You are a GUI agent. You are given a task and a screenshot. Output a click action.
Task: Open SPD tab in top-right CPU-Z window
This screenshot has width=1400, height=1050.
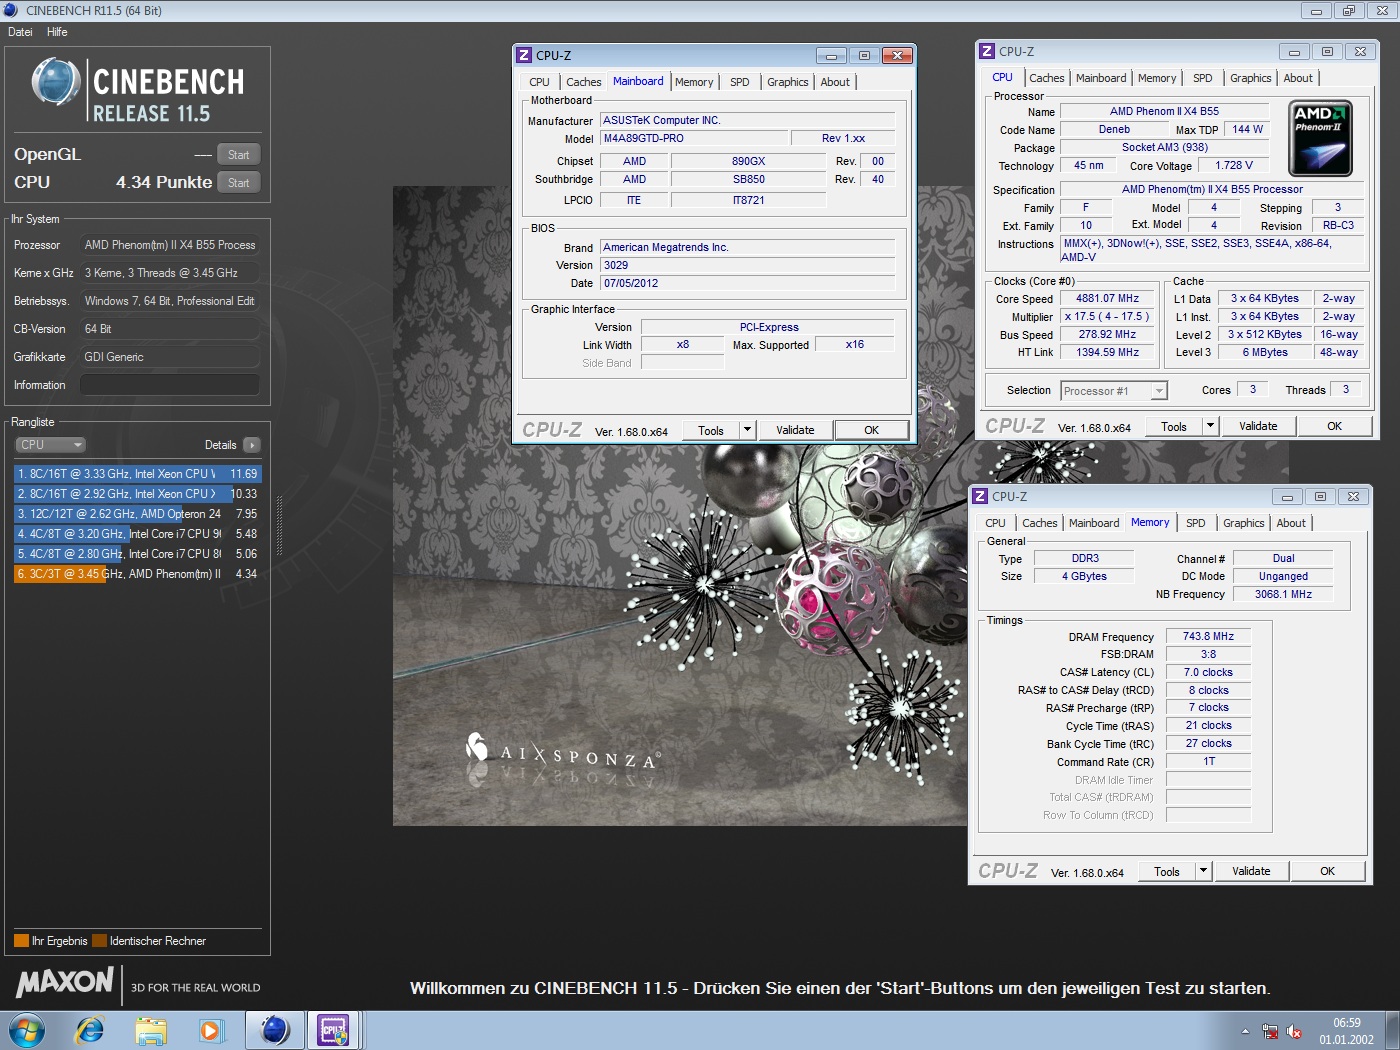tap(1202, 78)
